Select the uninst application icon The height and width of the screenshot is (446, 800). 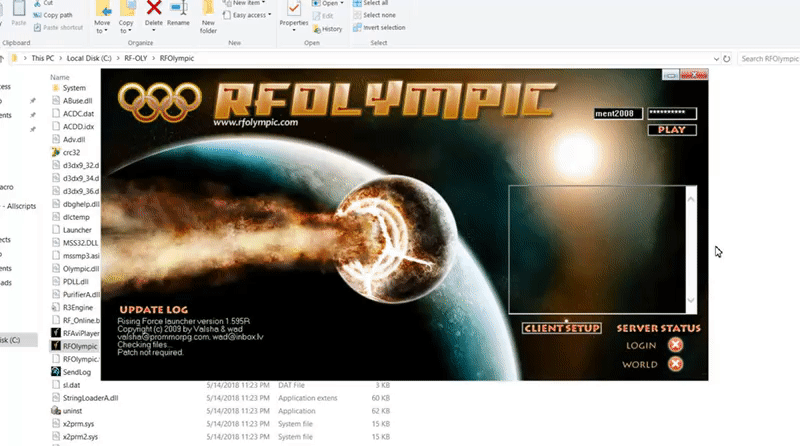pyautogui.click(x=56, y=410)
